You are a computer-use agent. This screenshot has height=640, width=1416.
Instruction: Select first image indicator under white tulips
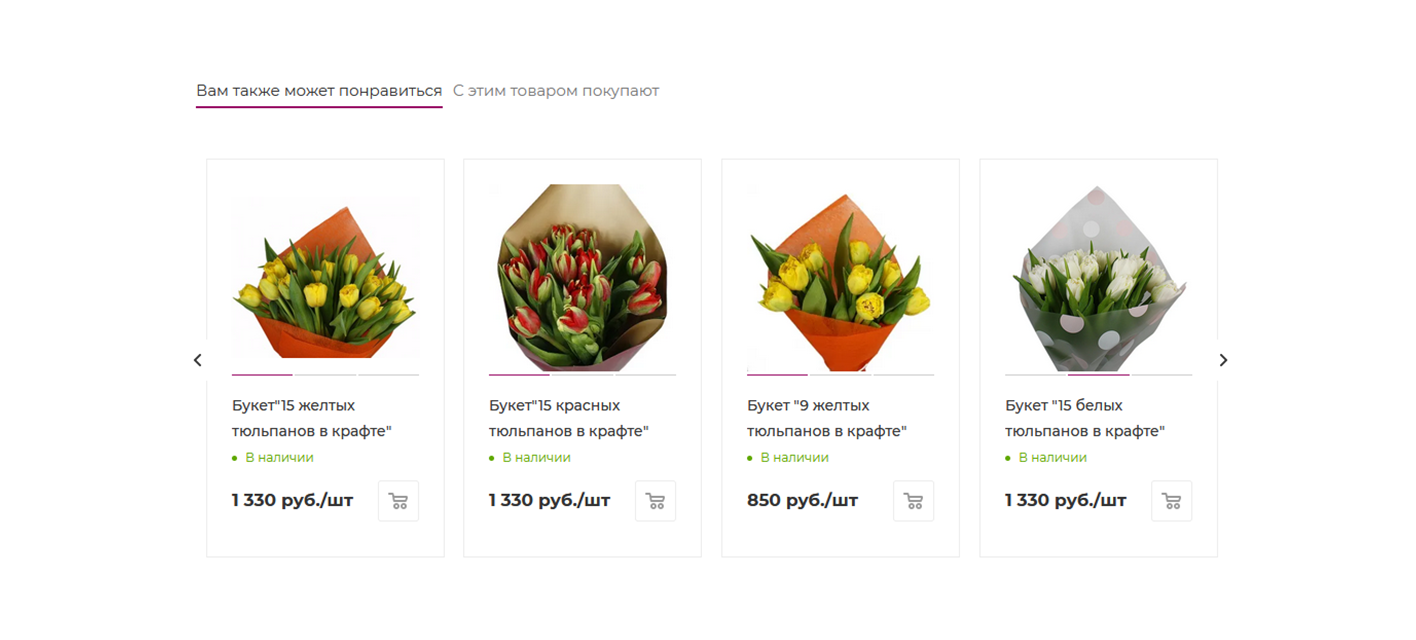[x=1036, y=375]
